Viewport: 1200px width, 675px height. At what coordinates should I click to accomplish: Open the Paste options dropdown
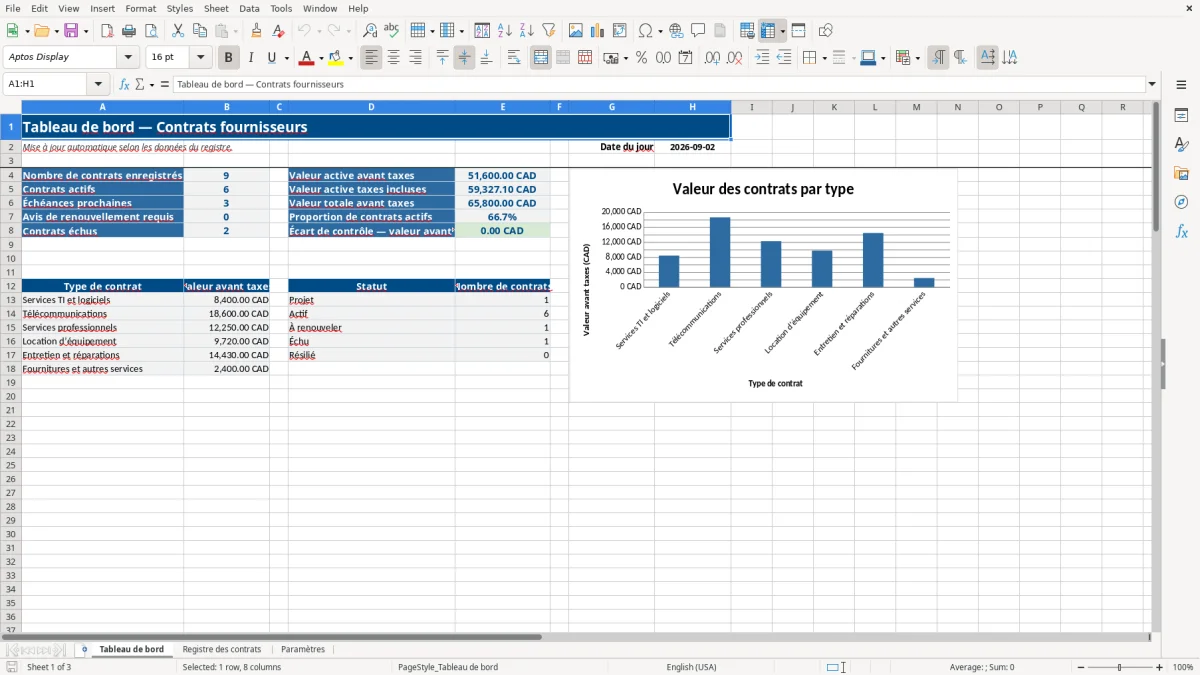pos(234,31)
